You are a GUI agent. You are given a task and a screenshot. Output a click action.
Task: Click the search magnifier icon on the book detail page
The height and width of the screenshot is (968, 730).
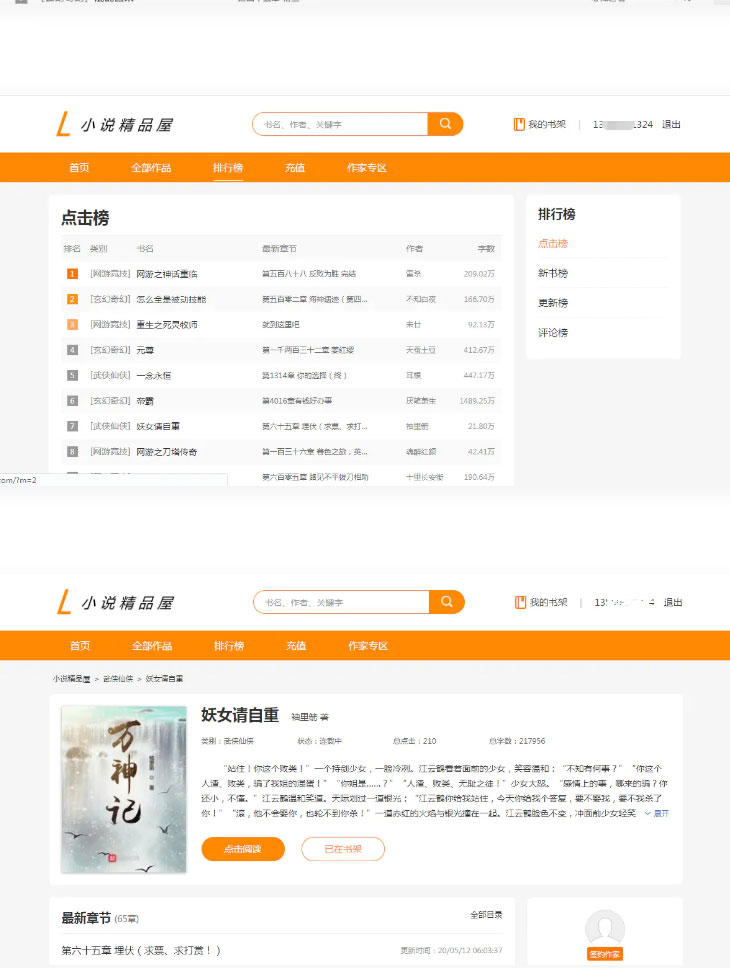coord(446,602)
